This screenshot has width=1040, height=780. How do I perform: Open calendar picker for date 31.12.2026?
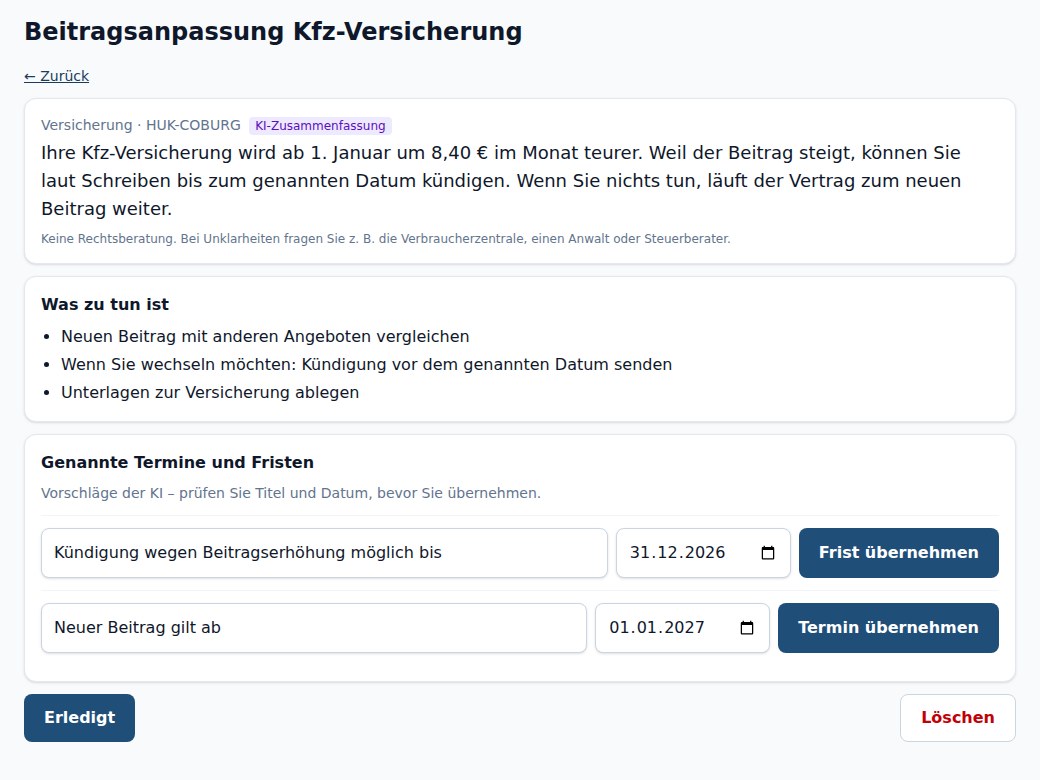click(x=767, y=552)
